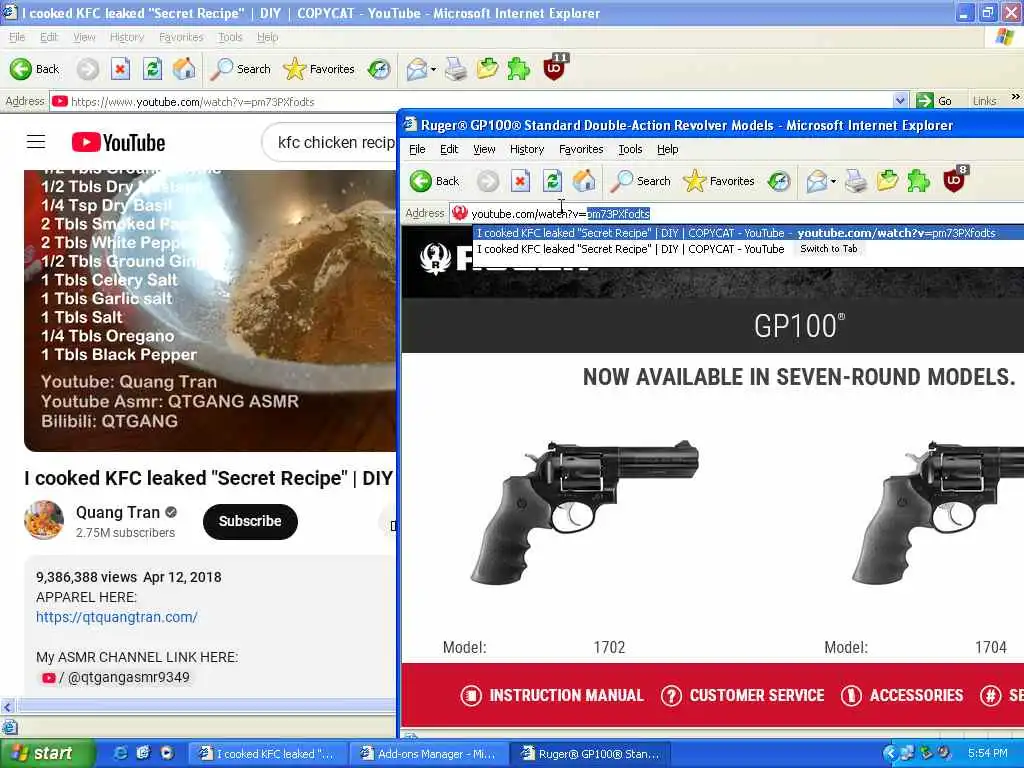Image resolution: width=1024 pixels, height=768 pixels.
Task: Open Favorites menu in Ruger window
Action: (581, 150)
